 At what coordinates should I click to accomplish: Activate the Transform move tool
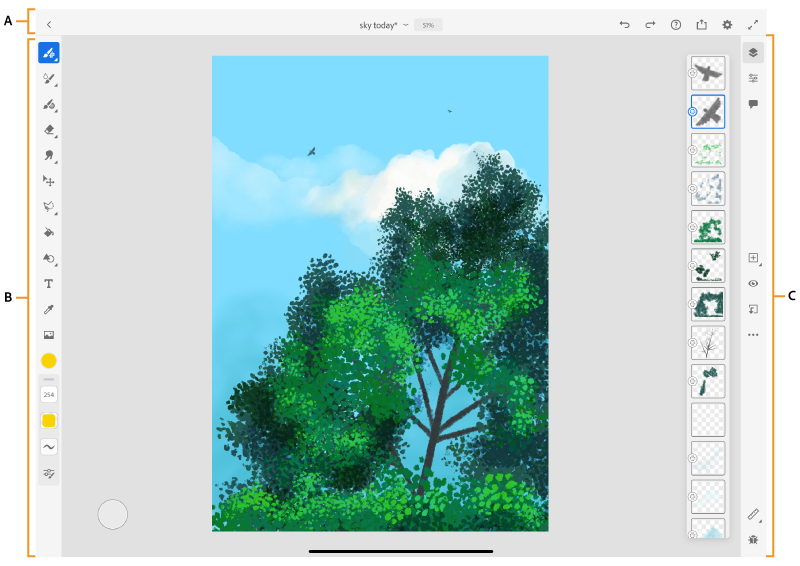coord(49,181)
